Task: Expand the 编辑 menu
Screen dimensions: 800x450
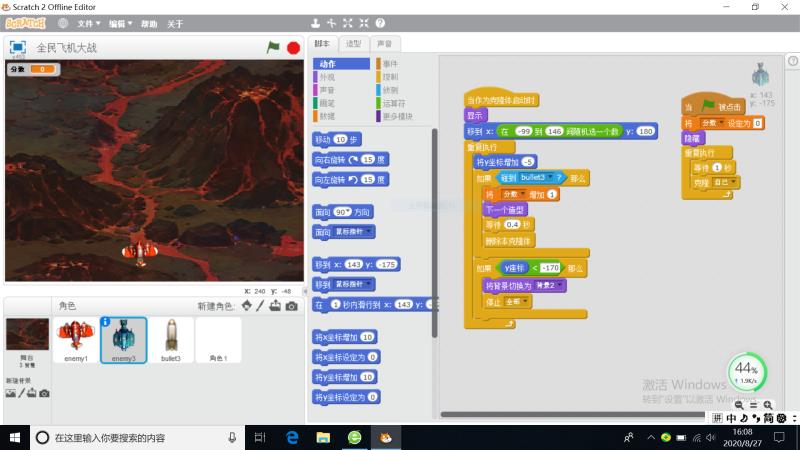Action: pyautogui.click(x=121, y=22)
